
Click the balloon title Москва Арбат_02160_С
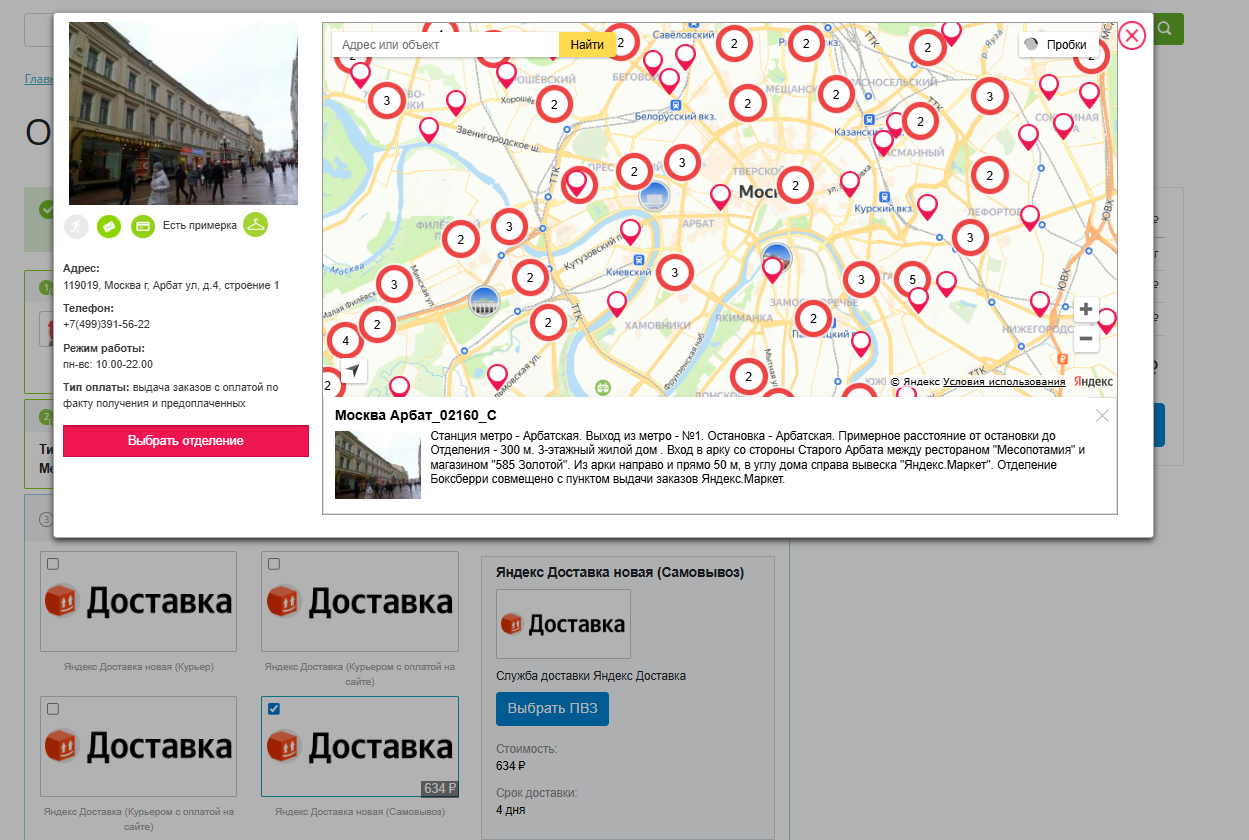(416, 416)
